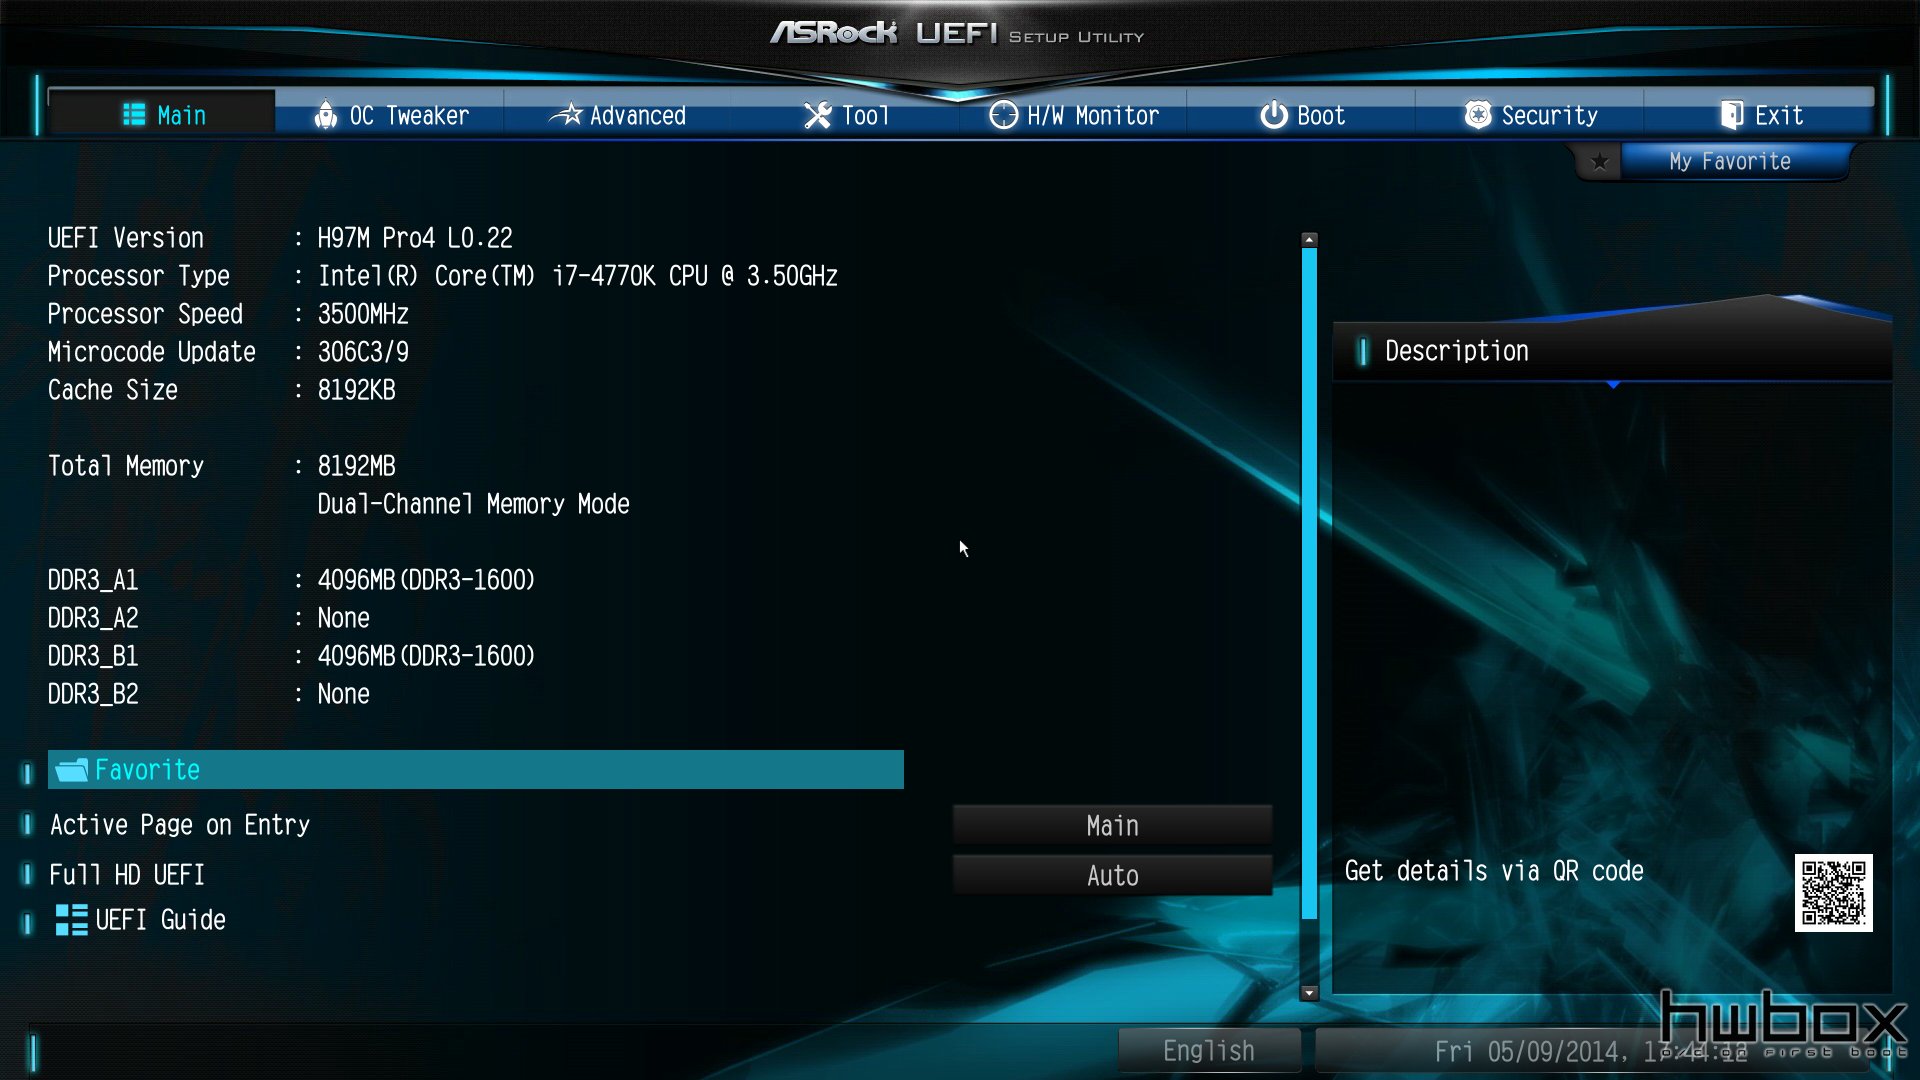This screenshot has height=1080, width=1920.
Task: Scroll down the main settings panel
Action: tap(1307, 996)
